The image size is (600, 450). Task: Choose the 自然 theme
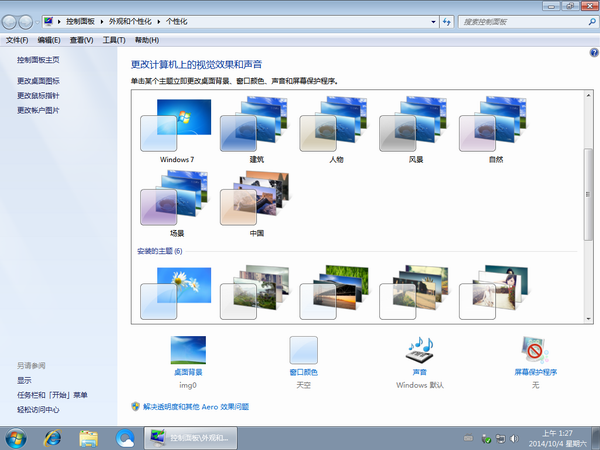pos(495,130)
